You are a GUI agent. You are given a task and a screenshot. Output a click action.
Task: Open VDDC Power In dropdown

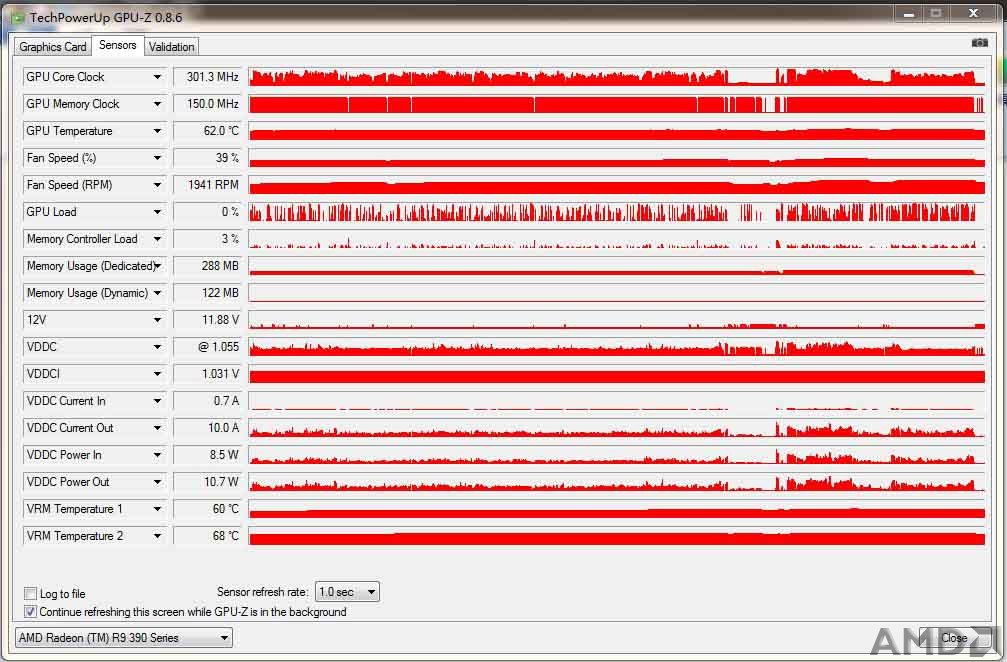pos(157,455)
